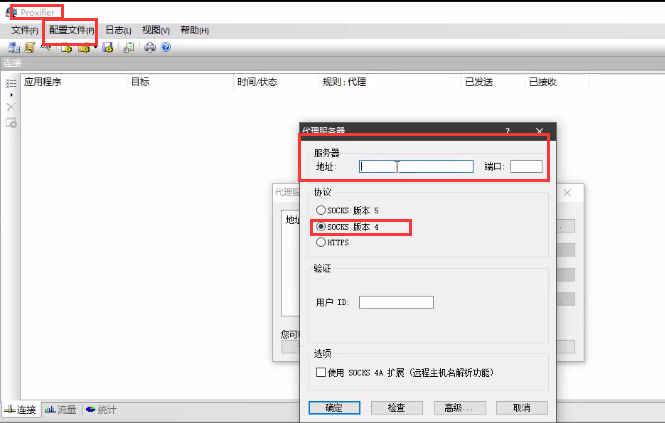Click the print toolbar icon

point(149,47)
